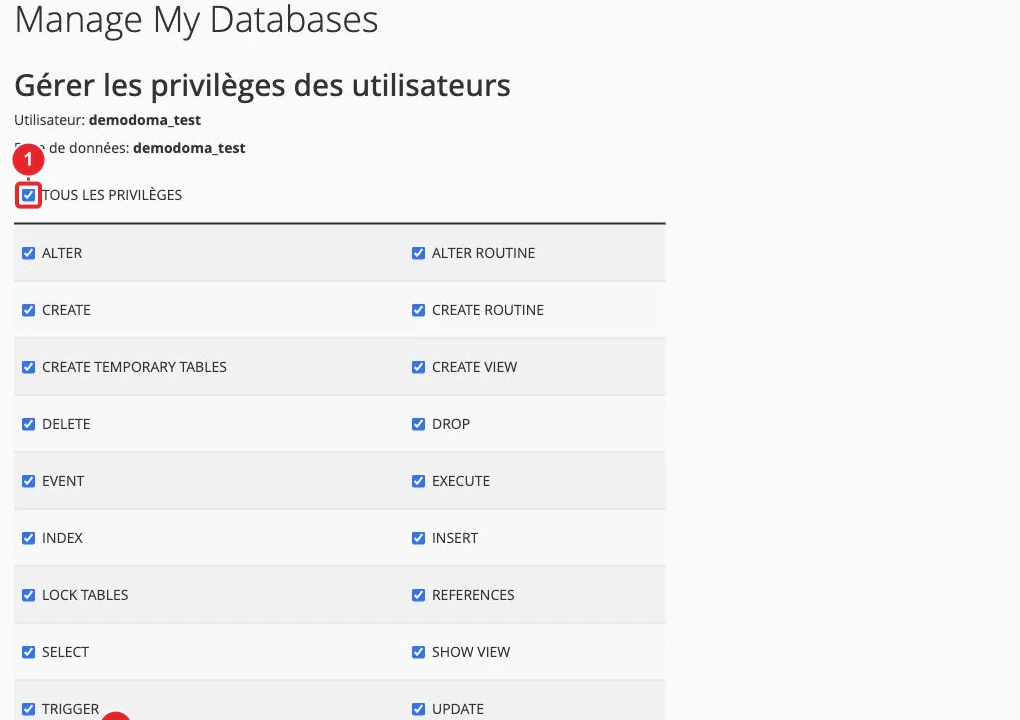Toggle the CREATE TEMPORARY TABLES checkbox
Screen dimensions: 1020x720
(29, 367)
